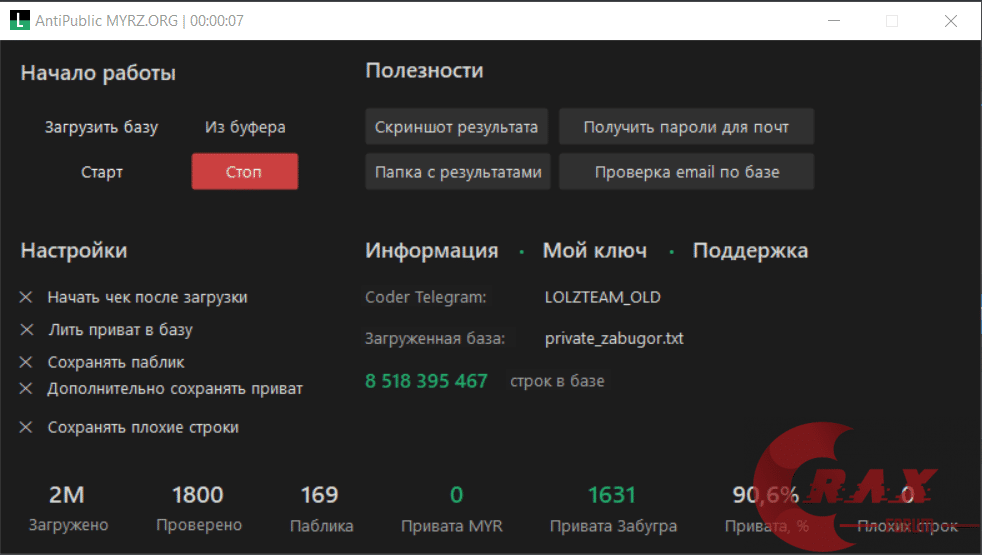Viewport: 982px width, 555px height.
Task: Click the Начало работы heading
Action: tap(98, 73)
